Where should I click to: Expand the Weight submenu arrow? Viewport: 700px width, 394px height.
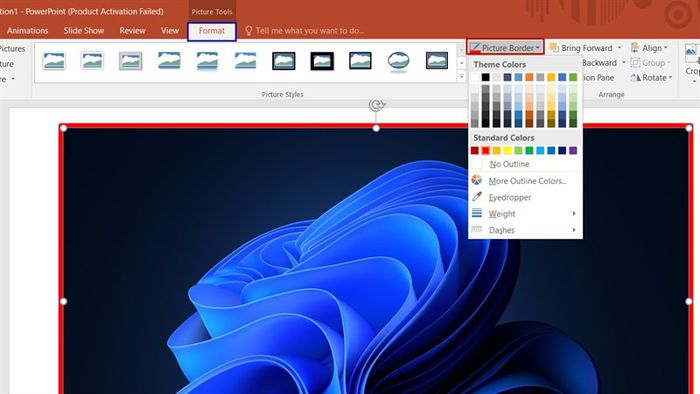point(574,214)
